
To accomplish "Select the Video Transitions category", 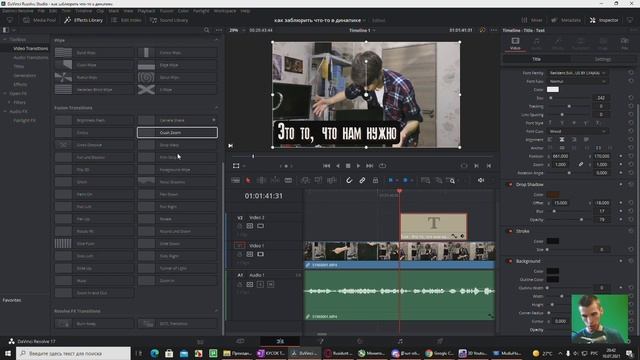I will (x=31, y=49).
